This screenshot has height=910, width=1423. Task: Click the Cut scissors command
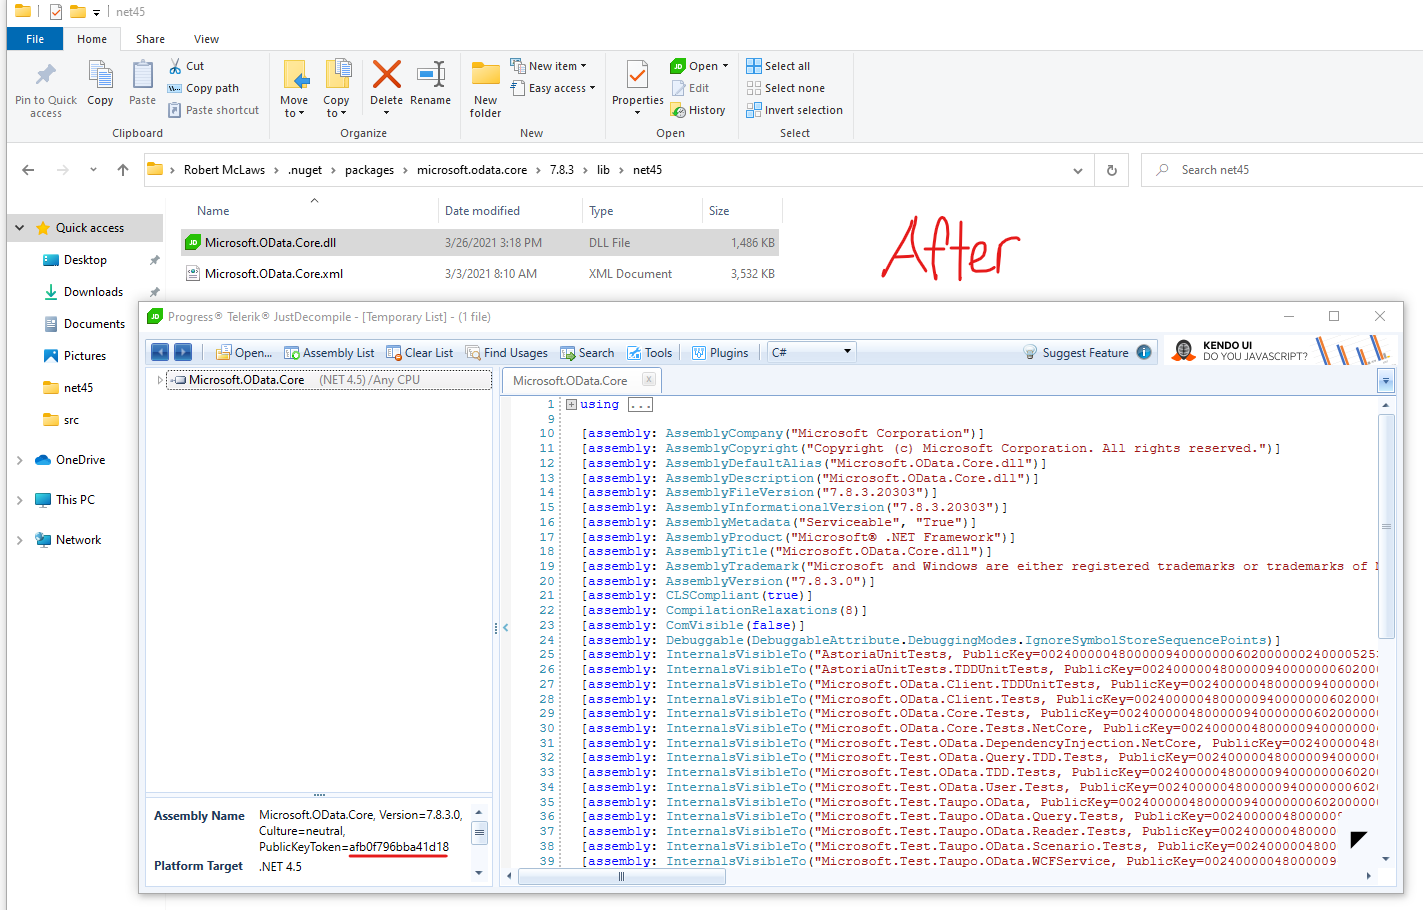187,66
